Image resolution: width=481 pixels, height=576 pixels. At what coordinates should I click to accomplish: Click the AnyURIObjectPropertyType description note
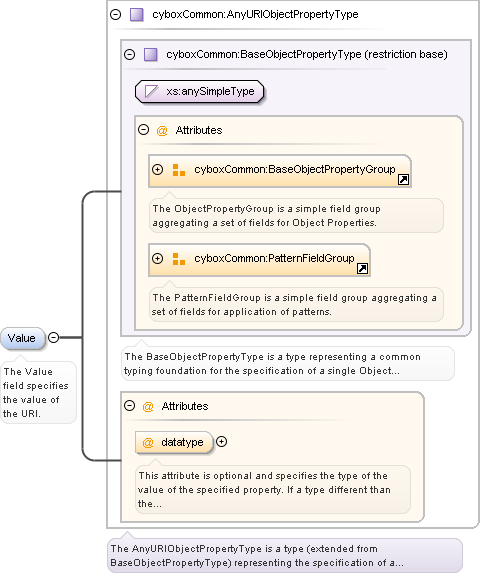[x=284, y=555]
